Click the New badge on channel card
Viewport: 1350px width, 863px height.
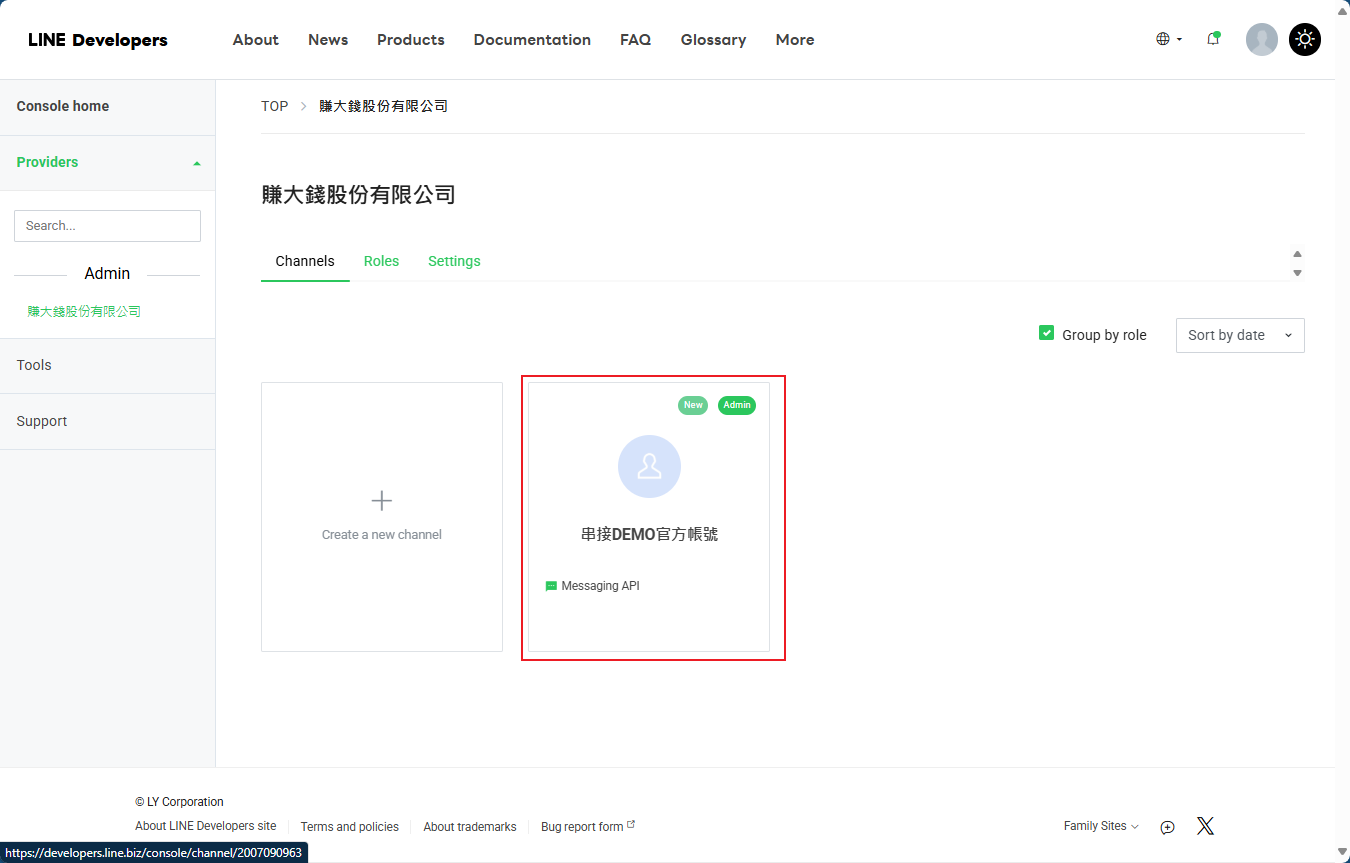[x=693, y=405]
